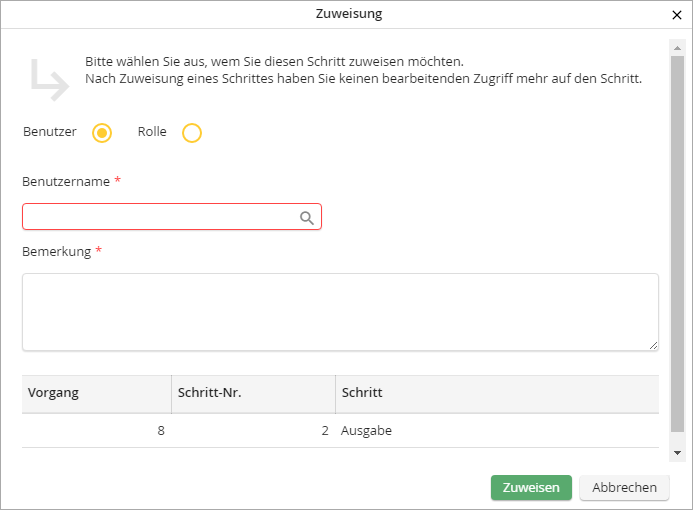
Task: Close the Zuweisung dialog with X
Action: coord(677,15)
